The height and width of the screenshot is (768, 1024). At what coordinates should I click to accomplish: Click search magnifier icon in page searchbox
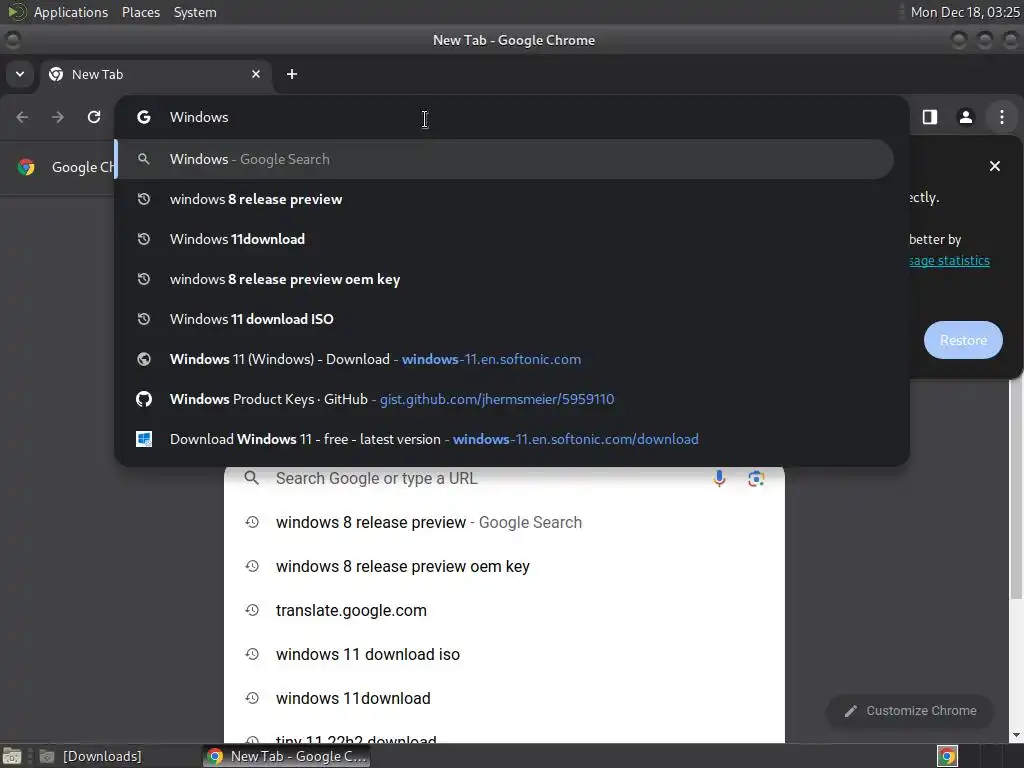251,478
